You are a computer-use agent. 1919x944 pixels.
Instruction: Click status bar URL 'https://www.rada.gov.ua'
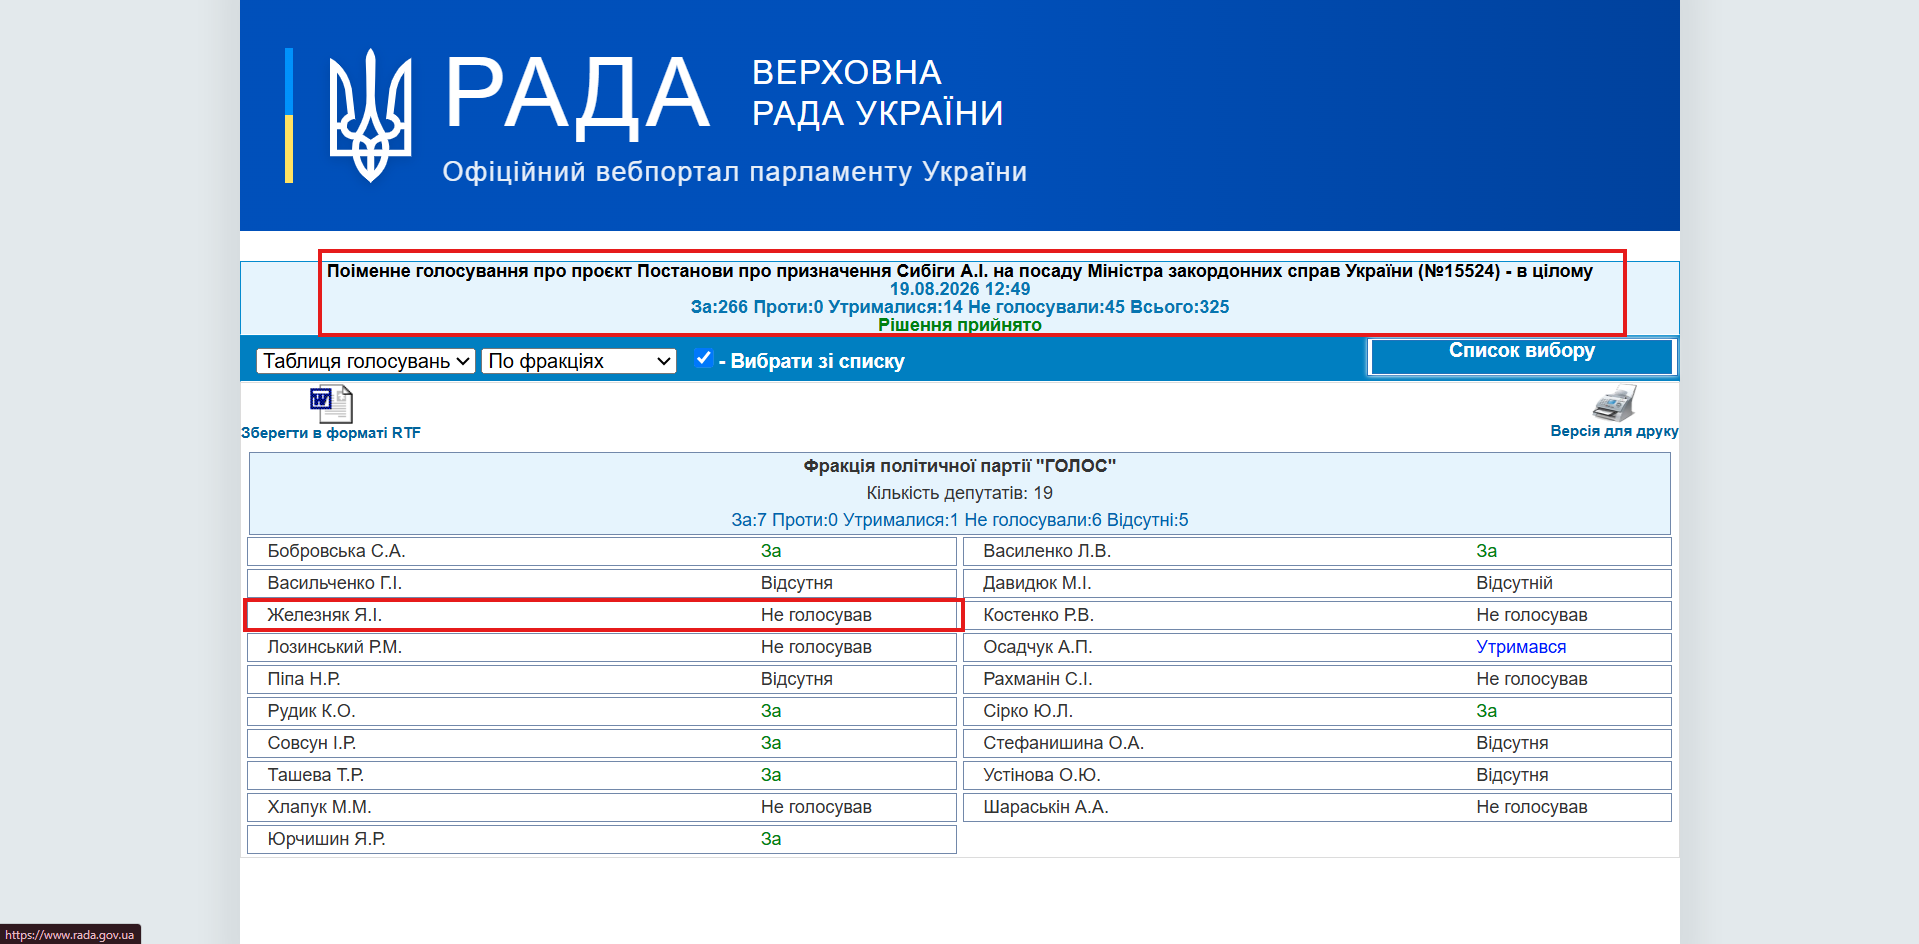pos(70,935)
